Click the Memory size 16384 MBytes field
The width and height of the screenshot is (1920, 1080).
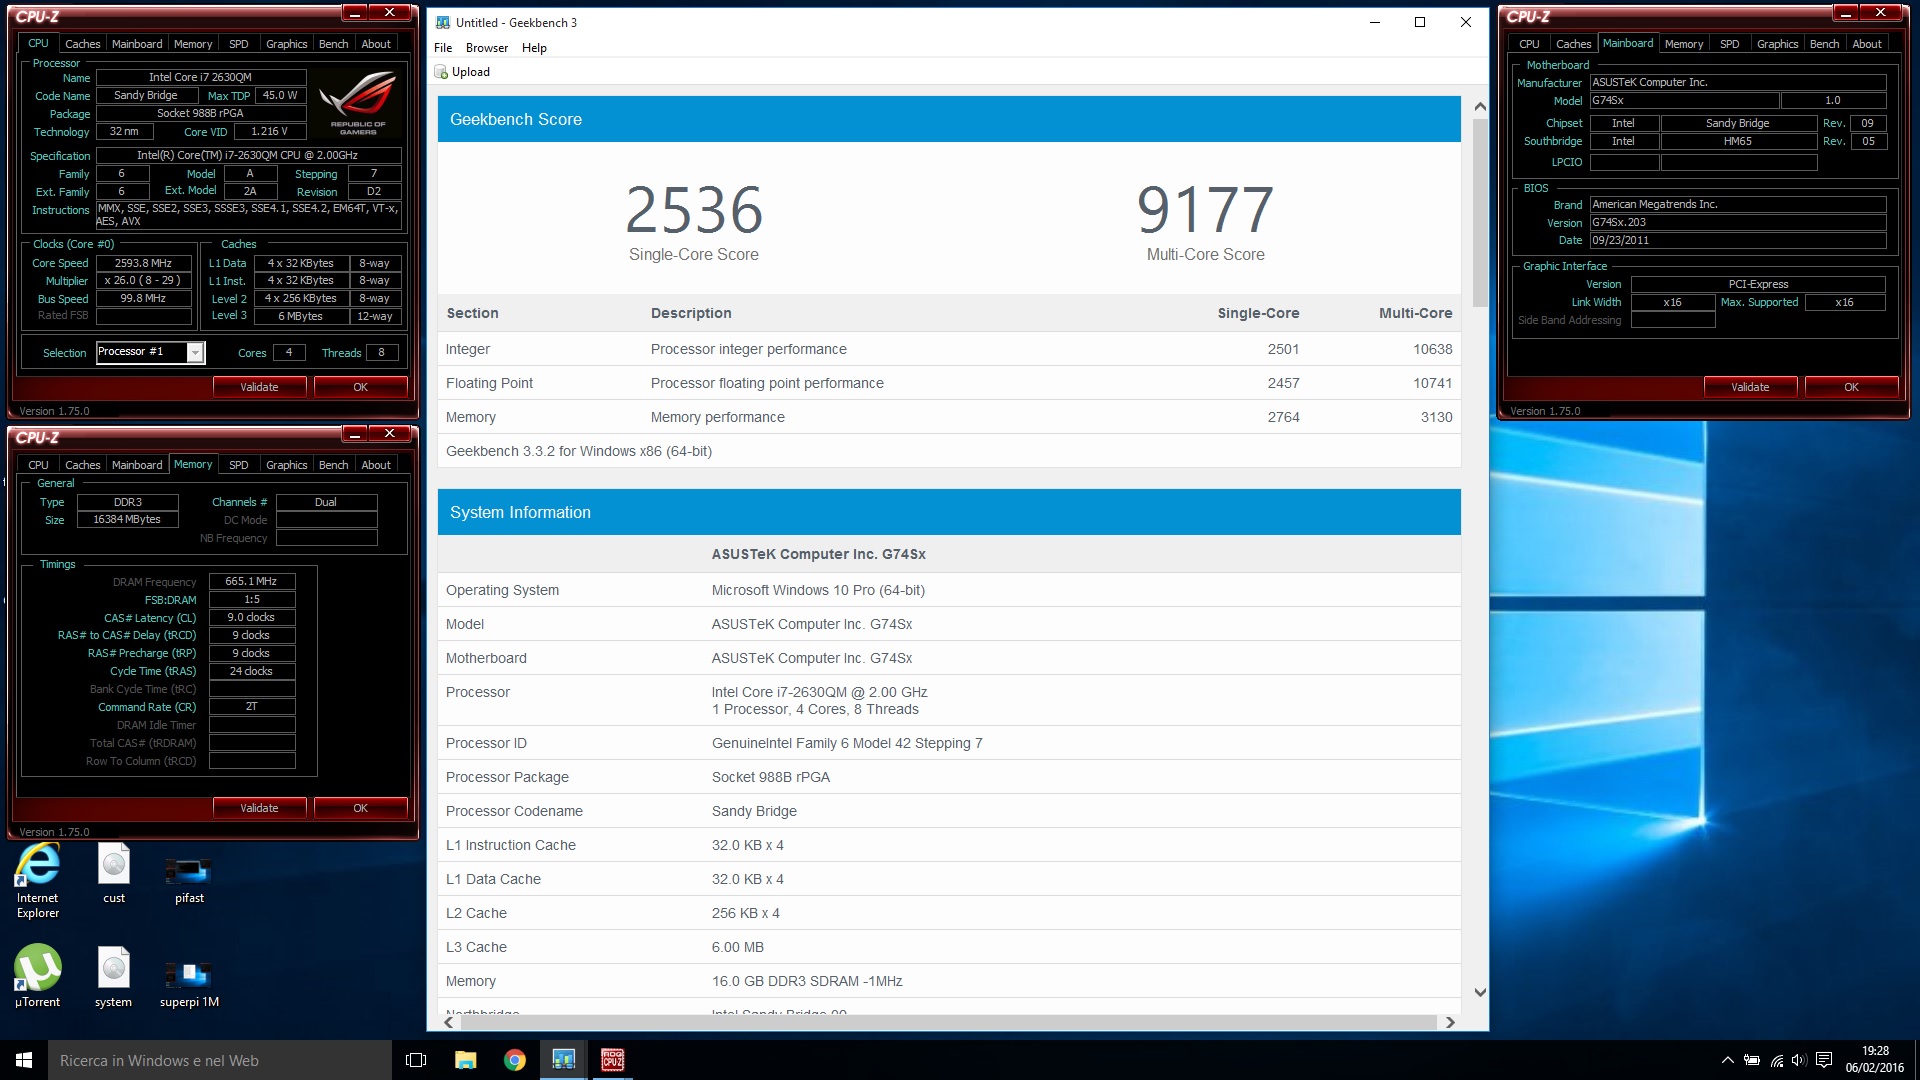coord(127,519)
